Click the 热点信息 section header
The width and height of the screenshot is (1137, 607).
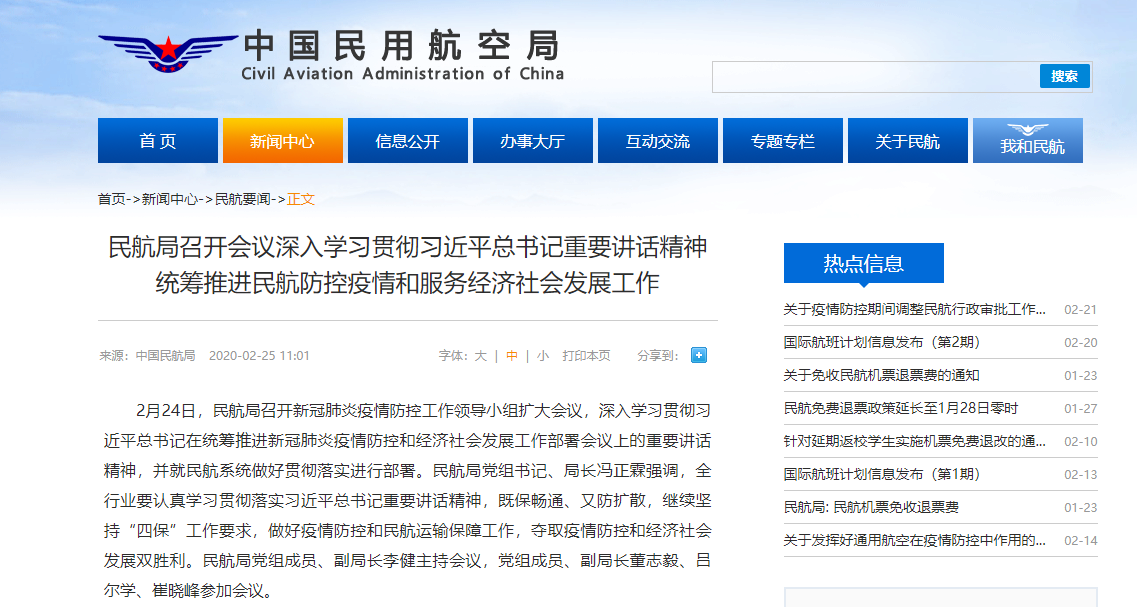click(864, 263)
